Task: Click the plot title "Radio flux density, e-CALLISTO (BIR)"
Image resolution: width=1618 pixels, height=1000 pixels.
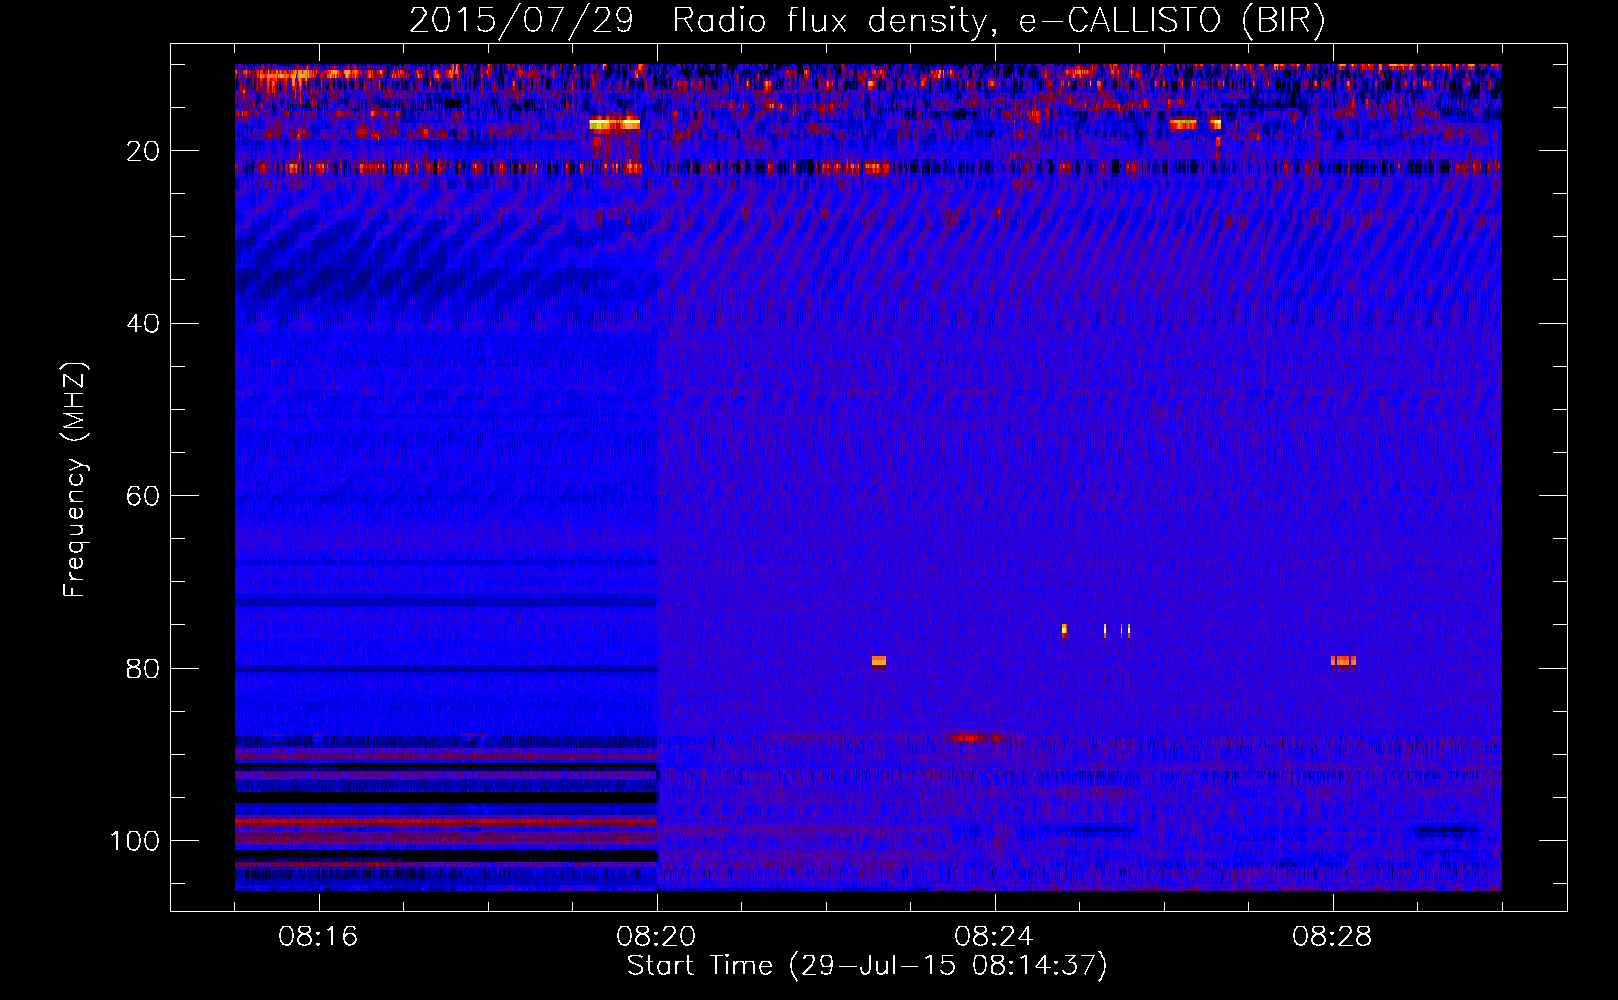Action: pos(999,20)
